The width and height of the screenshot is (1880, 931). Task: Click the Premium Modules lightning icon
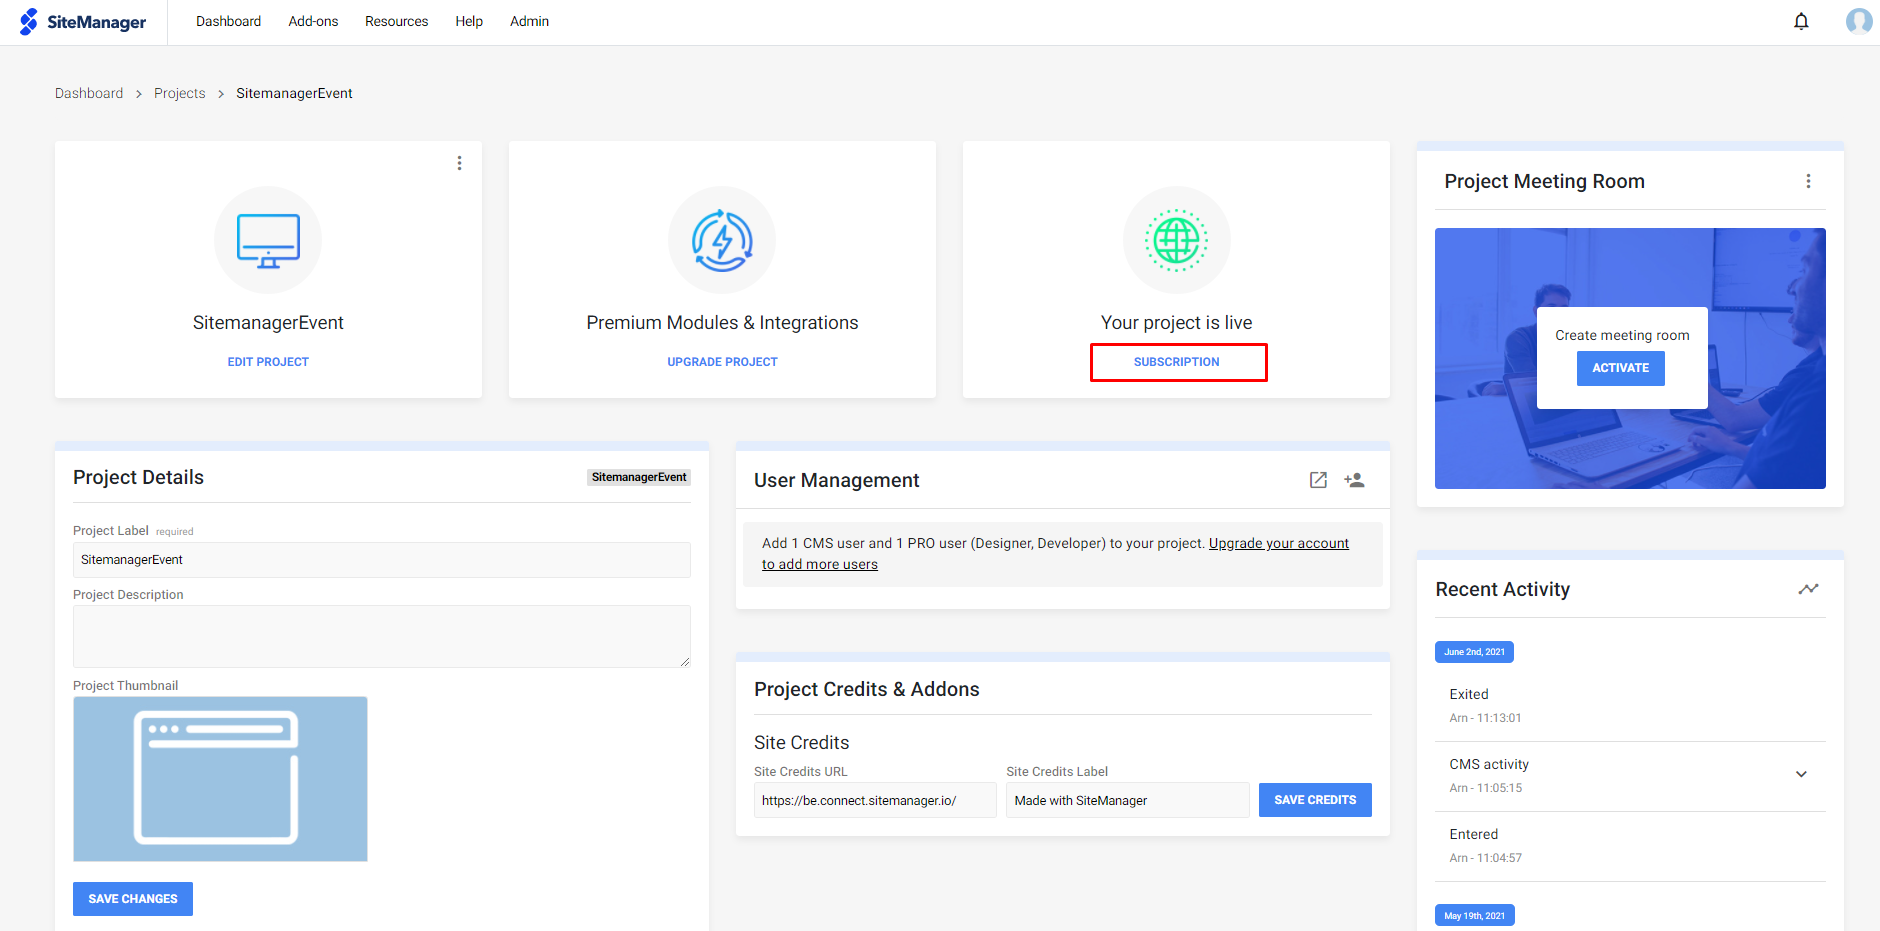point(722,241)
